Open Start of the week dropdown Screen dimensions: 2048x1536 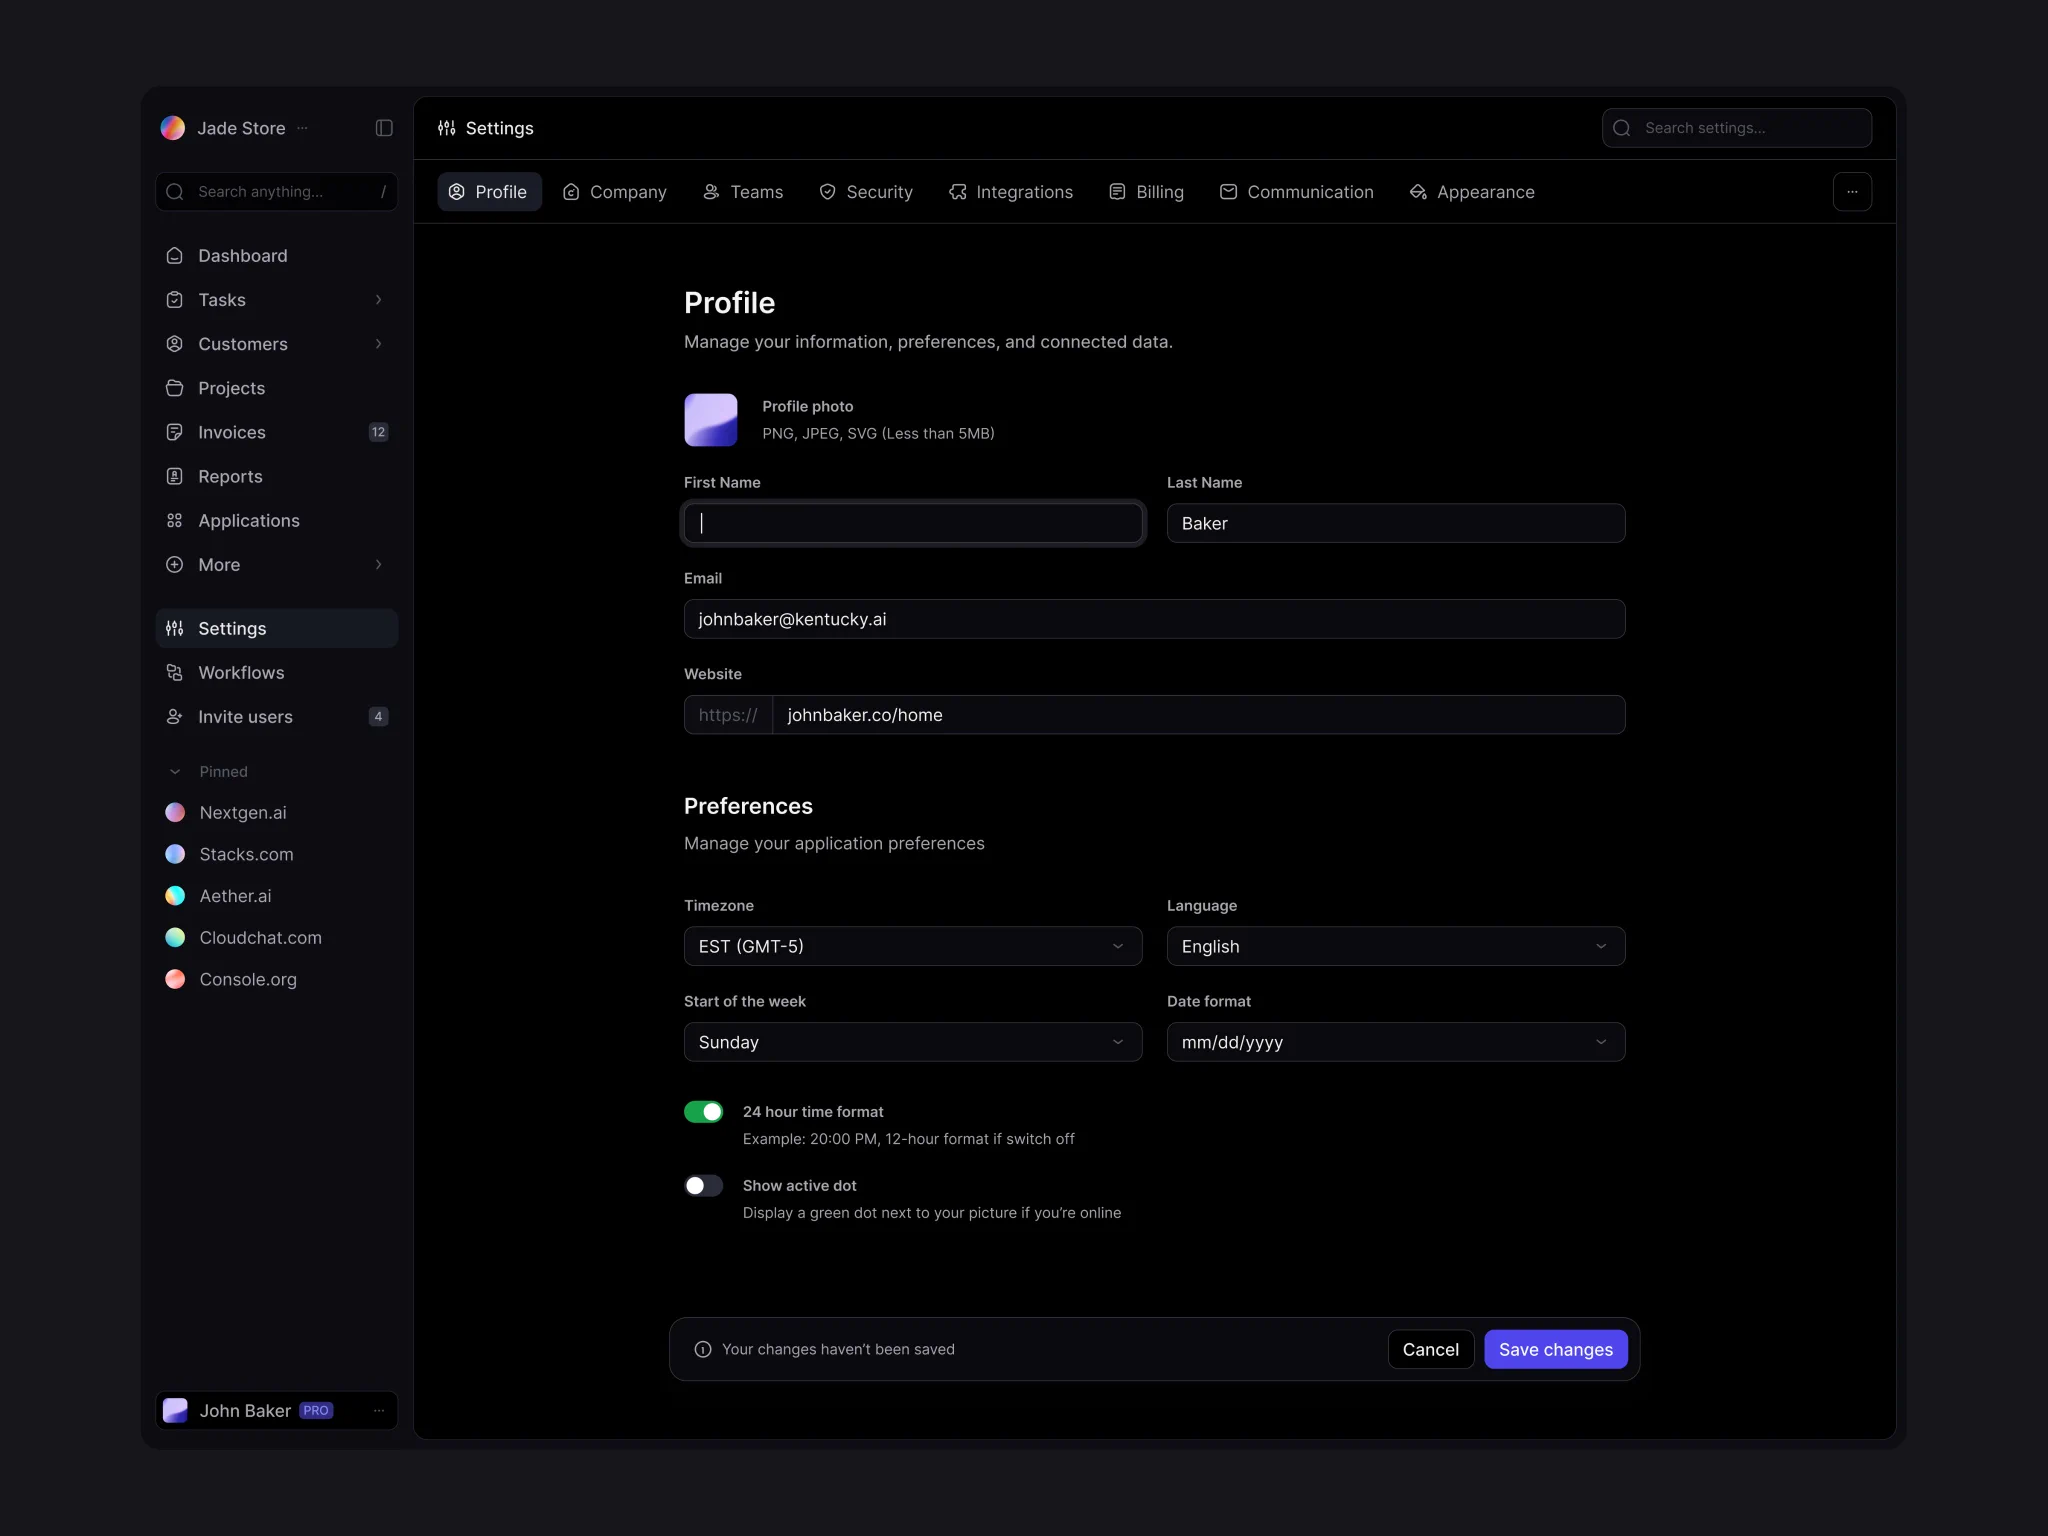click(x=913, y=1042)
